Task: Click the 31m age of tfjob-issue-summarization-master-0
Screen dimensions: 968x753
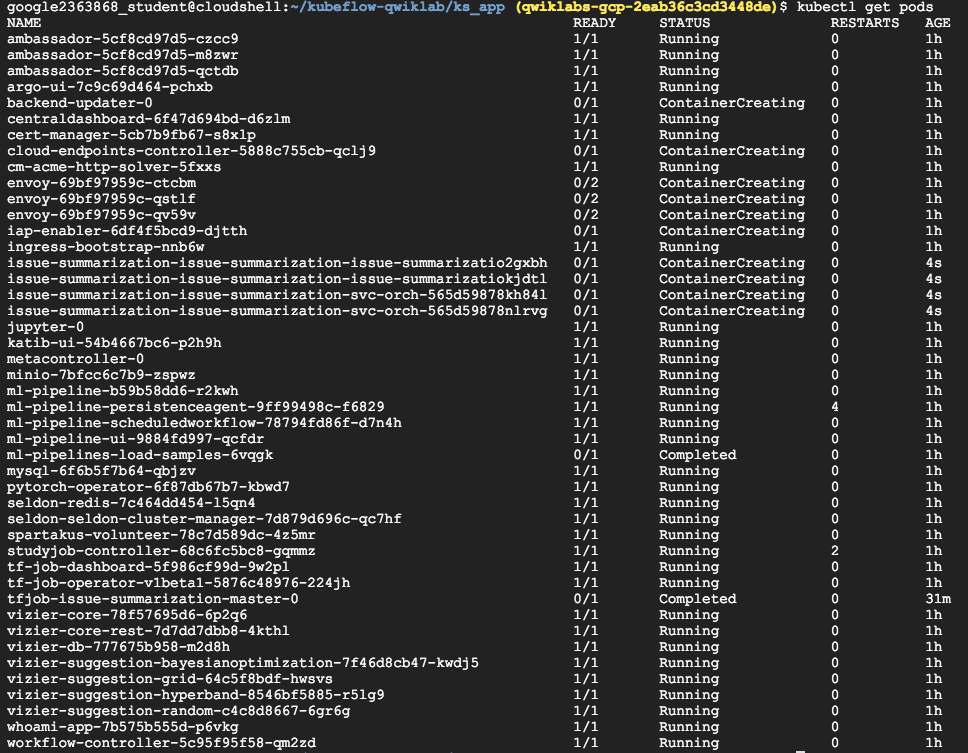Action: coord(937,599)
